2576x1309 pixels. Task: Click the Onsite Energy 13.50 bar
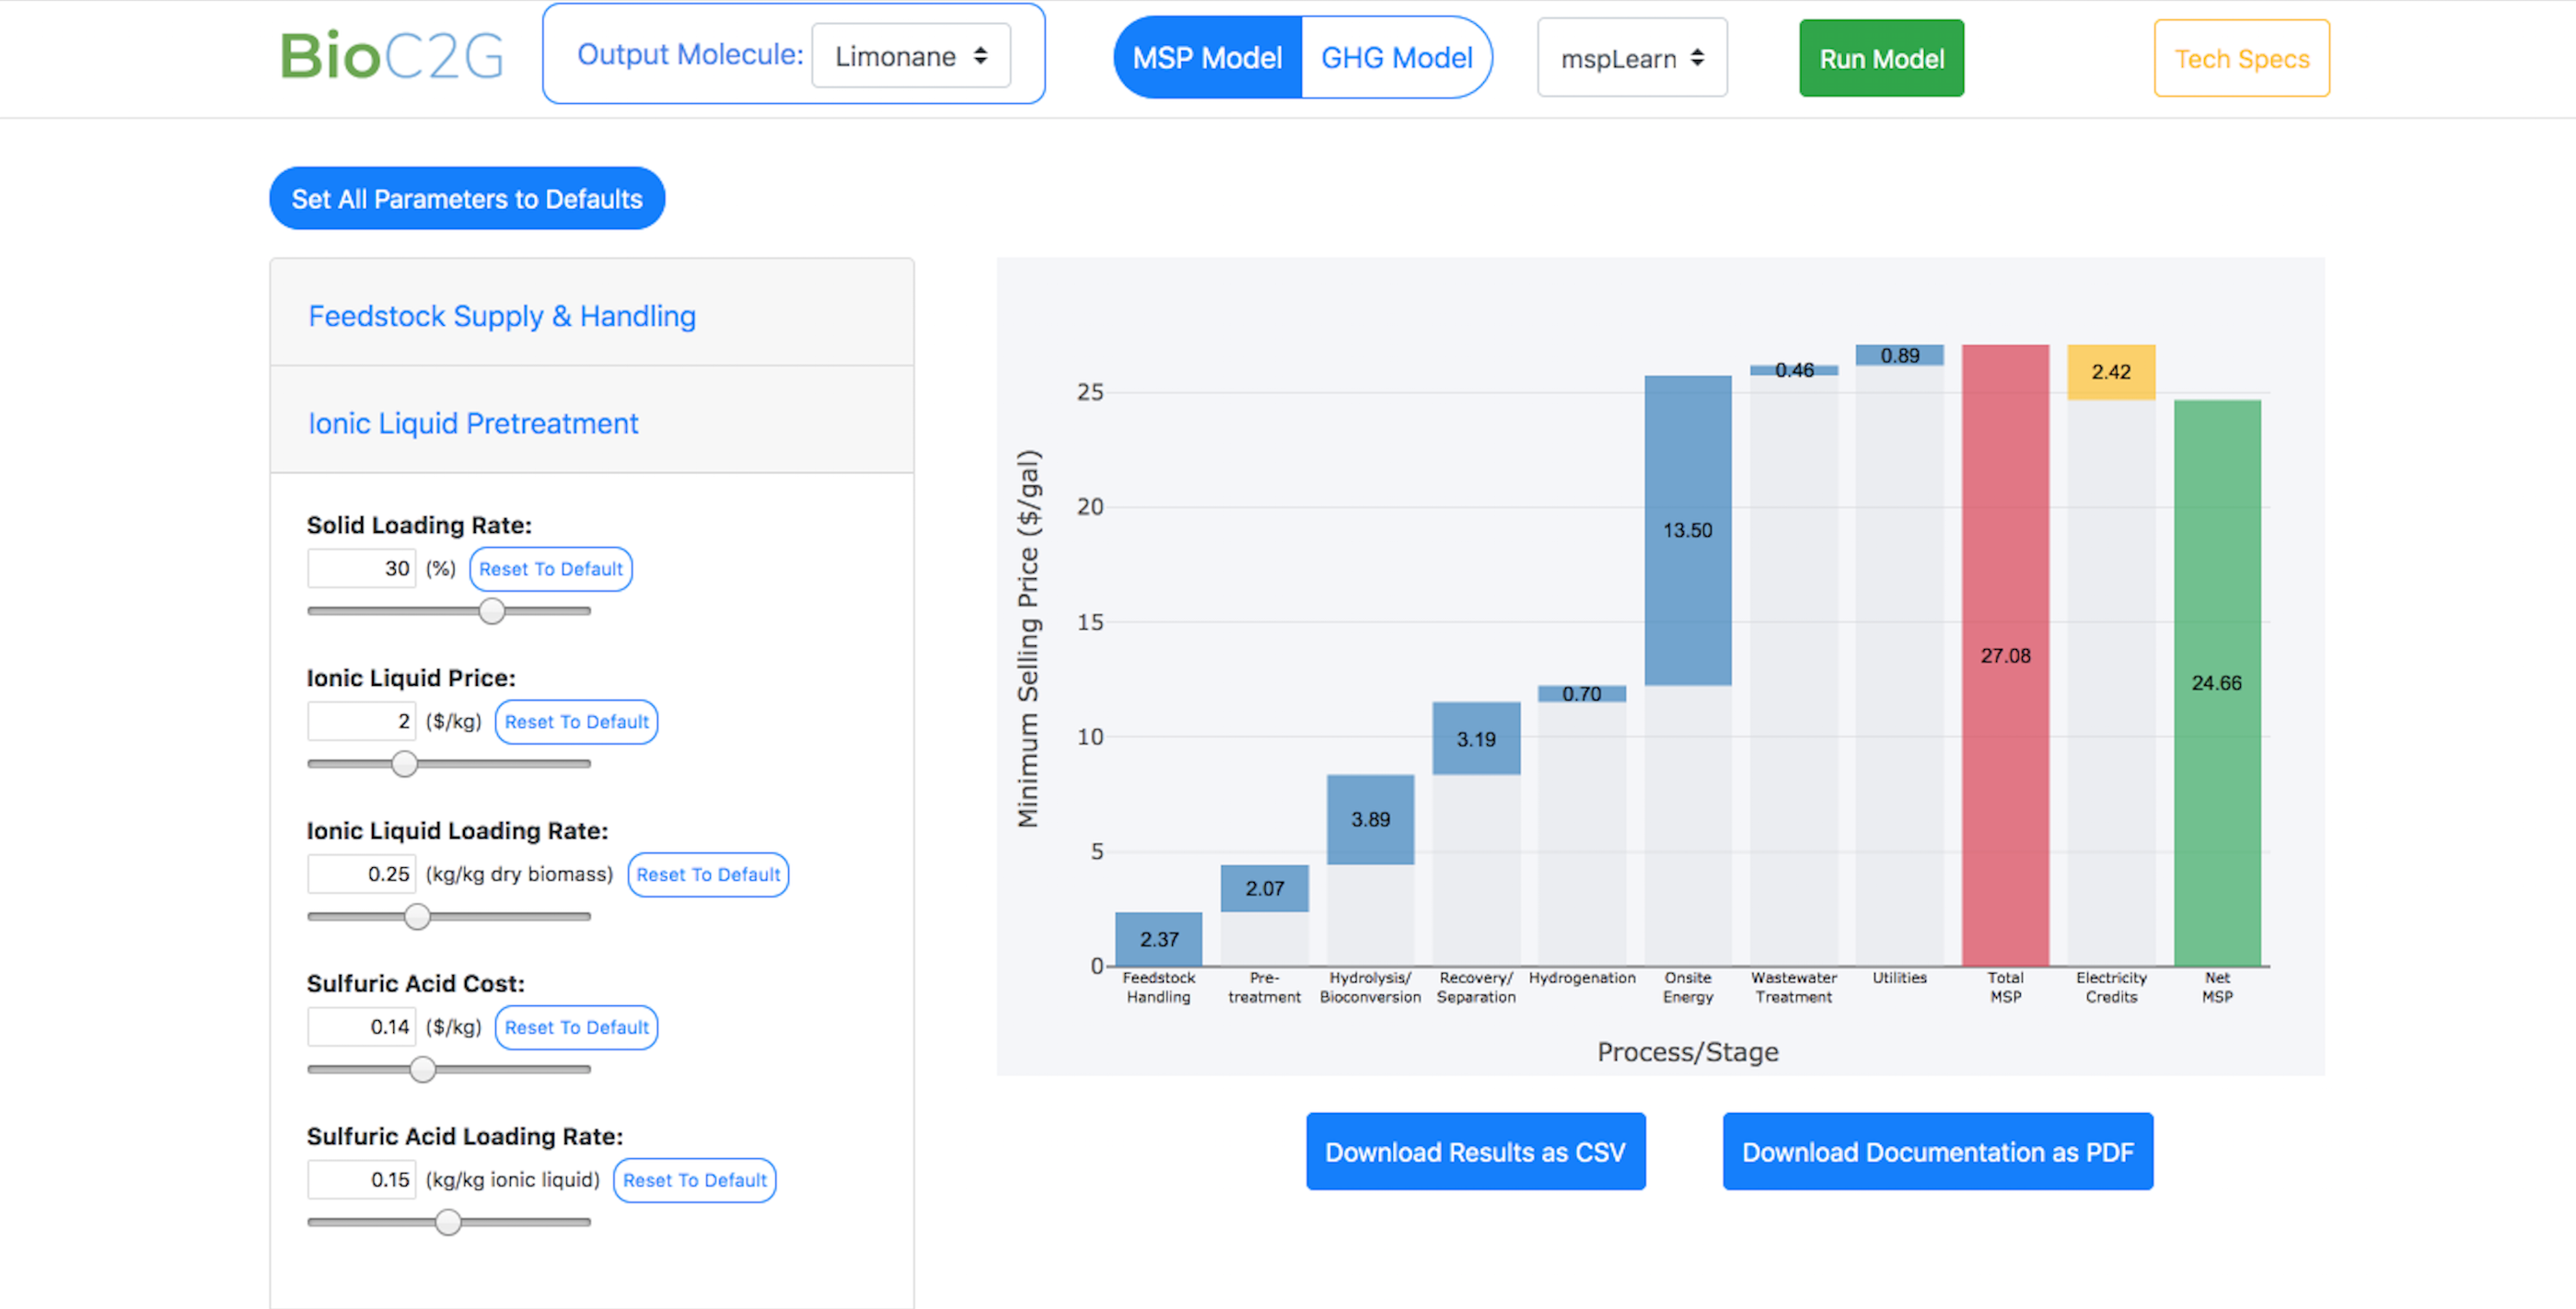click(x=1687, y=530)
